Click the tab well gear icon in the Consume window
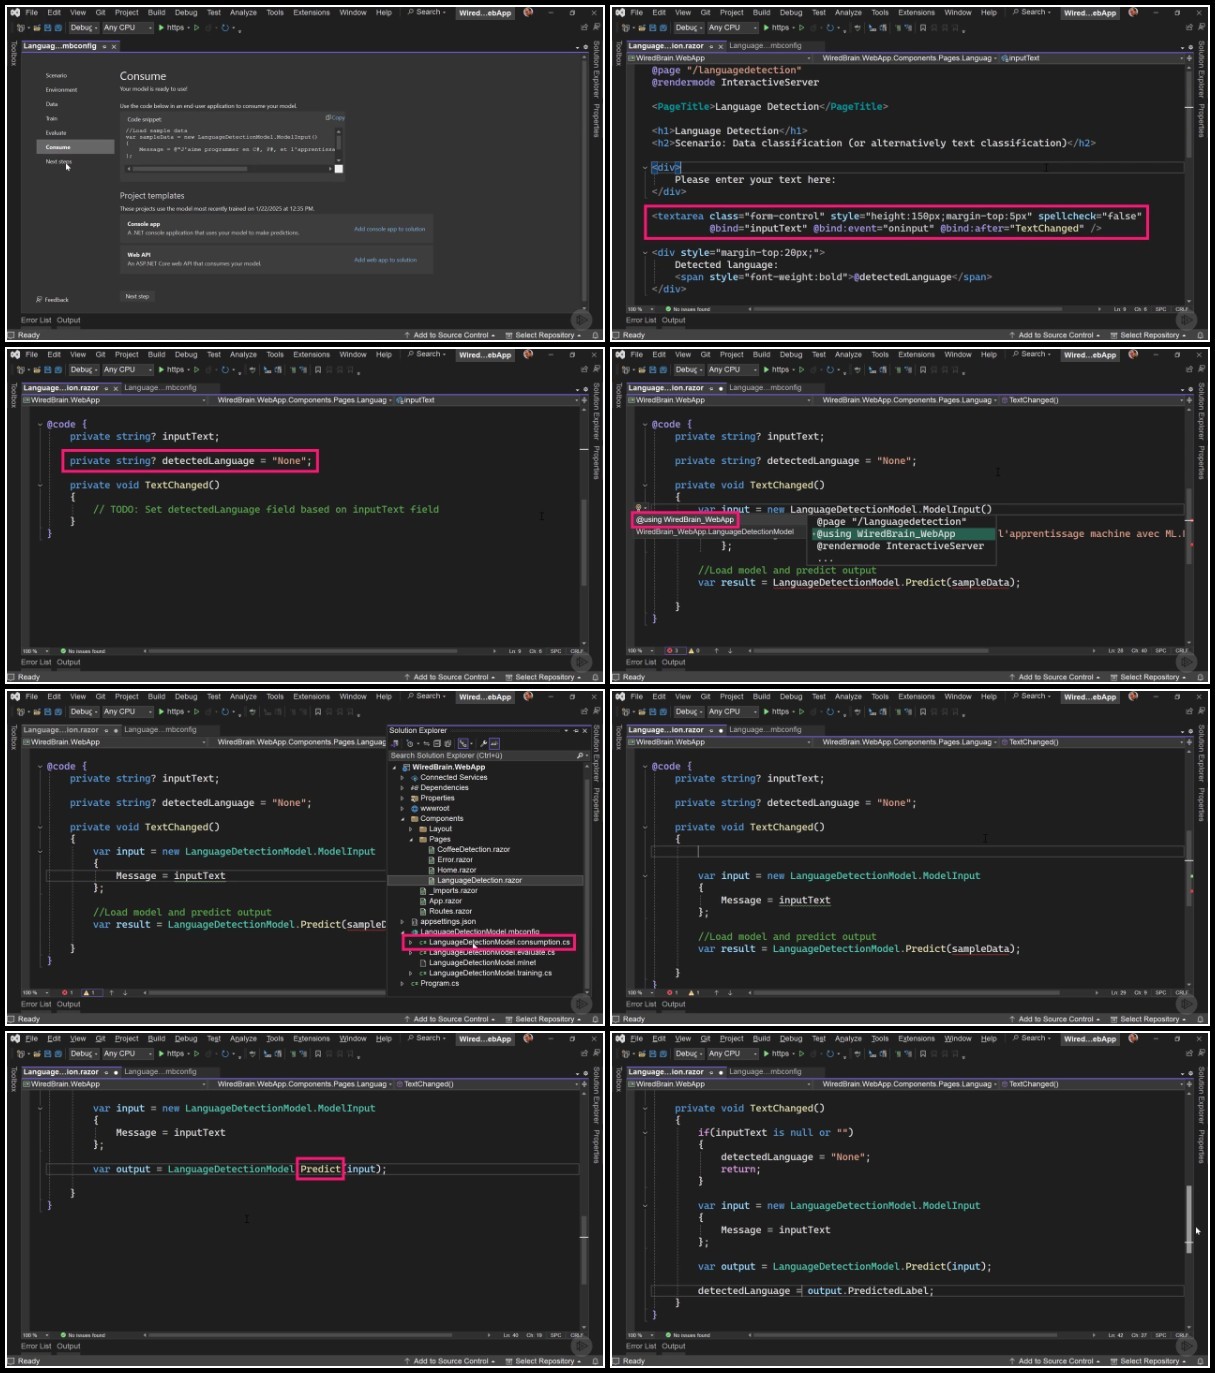 click(585, 47)
